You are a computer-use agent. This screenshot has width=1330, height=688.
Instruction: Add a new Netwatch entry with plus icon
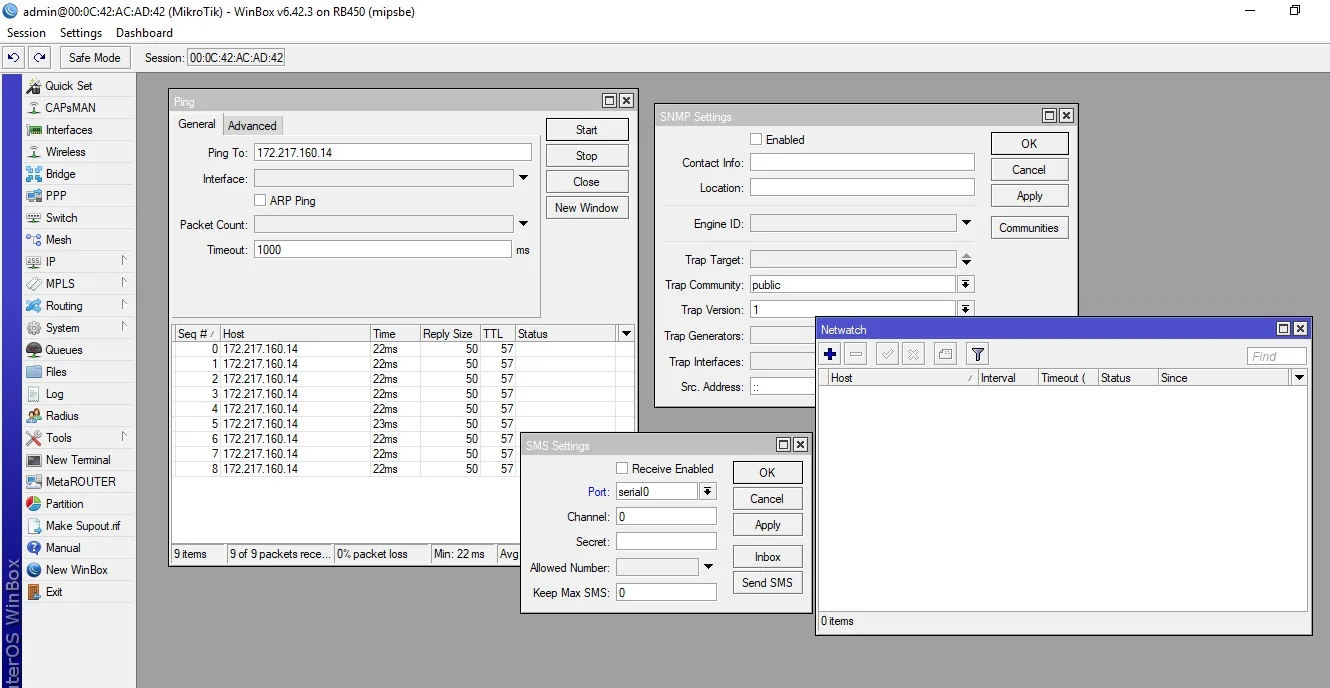pyautogui.click(x=830, y=354)
